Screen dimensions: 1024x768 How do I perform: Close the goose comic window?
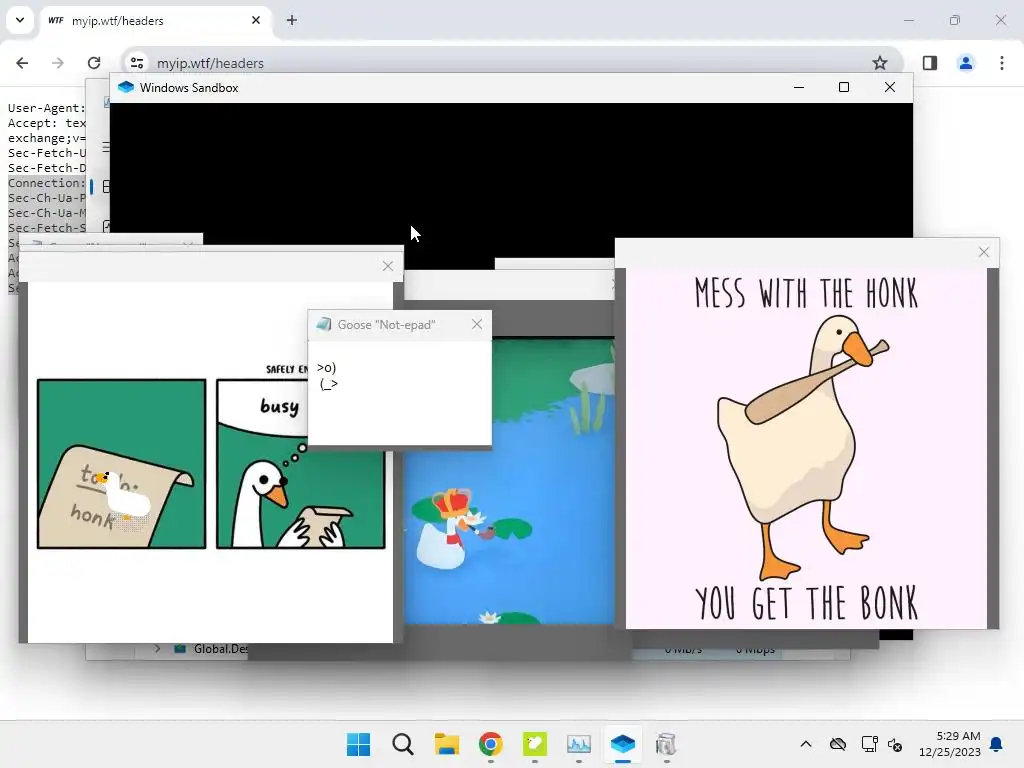point(388,266)
